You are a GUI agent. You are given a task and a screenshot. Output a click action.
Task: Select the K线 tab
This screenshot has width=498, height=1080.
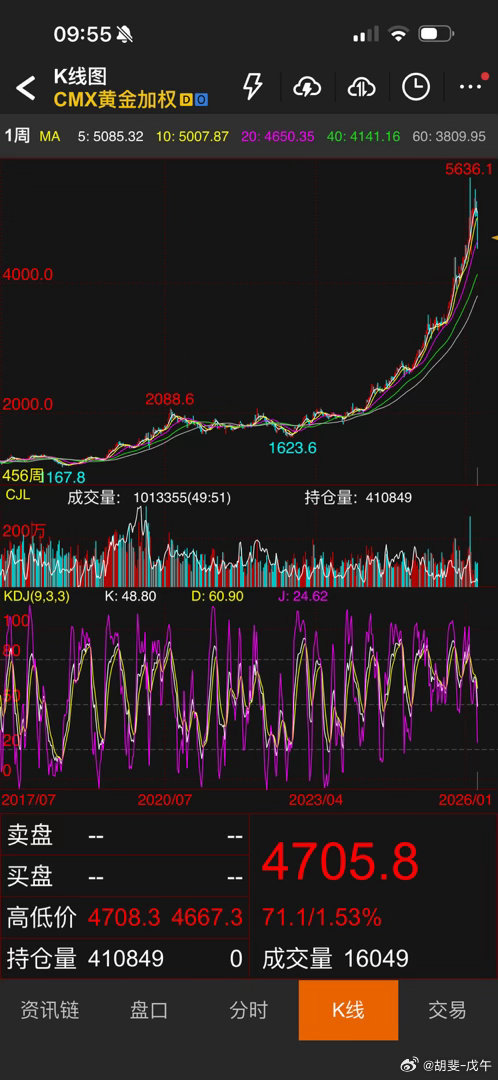pos(349,1010)
